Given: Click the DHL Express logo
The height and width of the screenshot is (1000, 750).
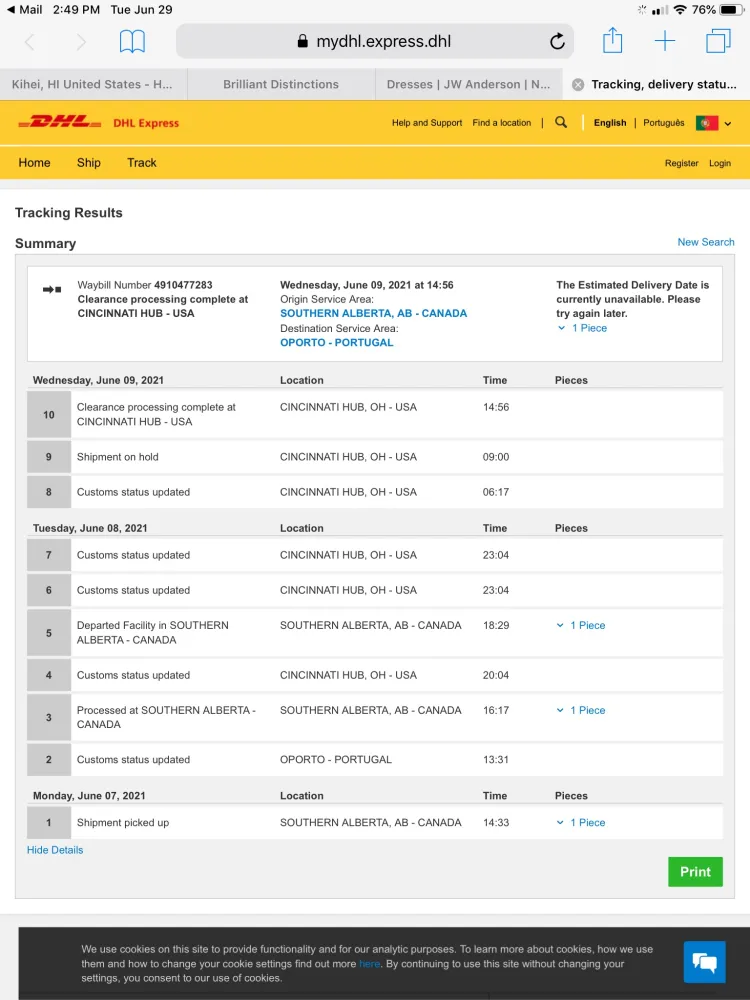Looking at the screenshot, I should tap(99, 123).
